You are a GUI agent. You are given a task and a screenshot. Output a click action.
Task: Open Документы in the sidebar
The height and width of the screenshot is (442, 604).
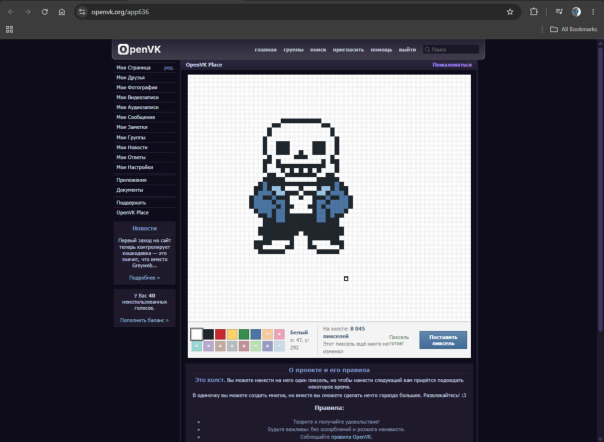pyautogui.click(x=130, y=190)
